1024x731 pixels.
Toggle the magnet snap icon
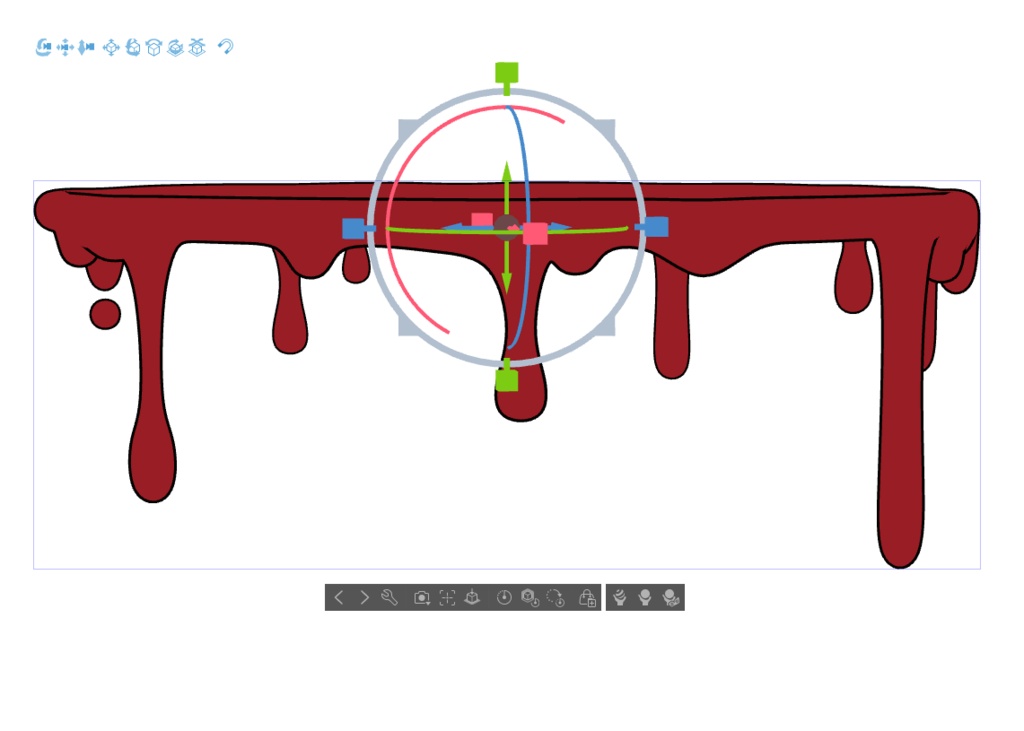[x=226, y=47]
